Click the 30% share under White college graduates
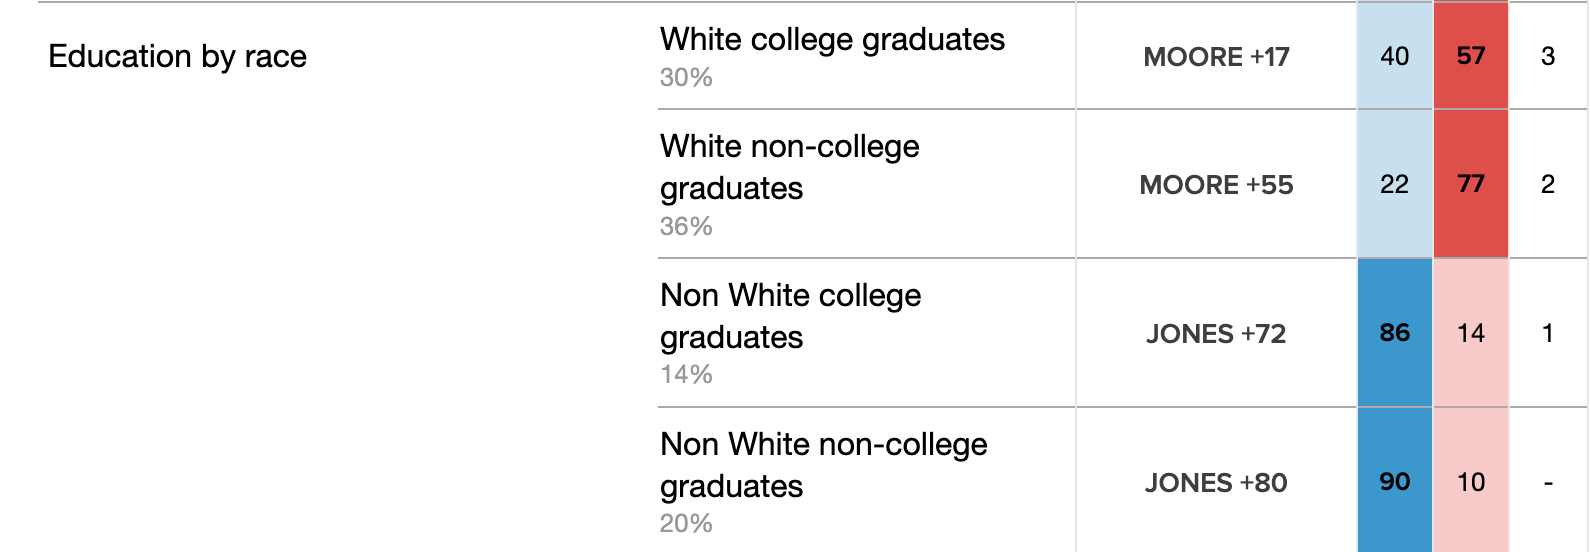 (x=686, y=77)
